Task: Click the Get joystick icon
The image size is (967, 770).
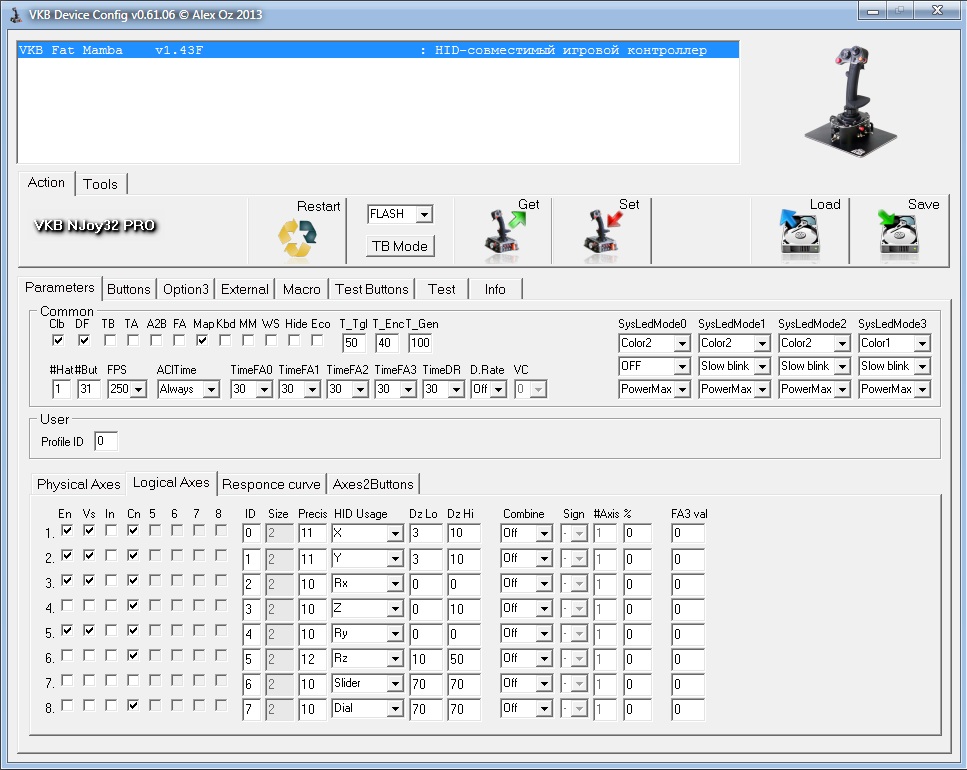Action: click(x=504, y=232)
